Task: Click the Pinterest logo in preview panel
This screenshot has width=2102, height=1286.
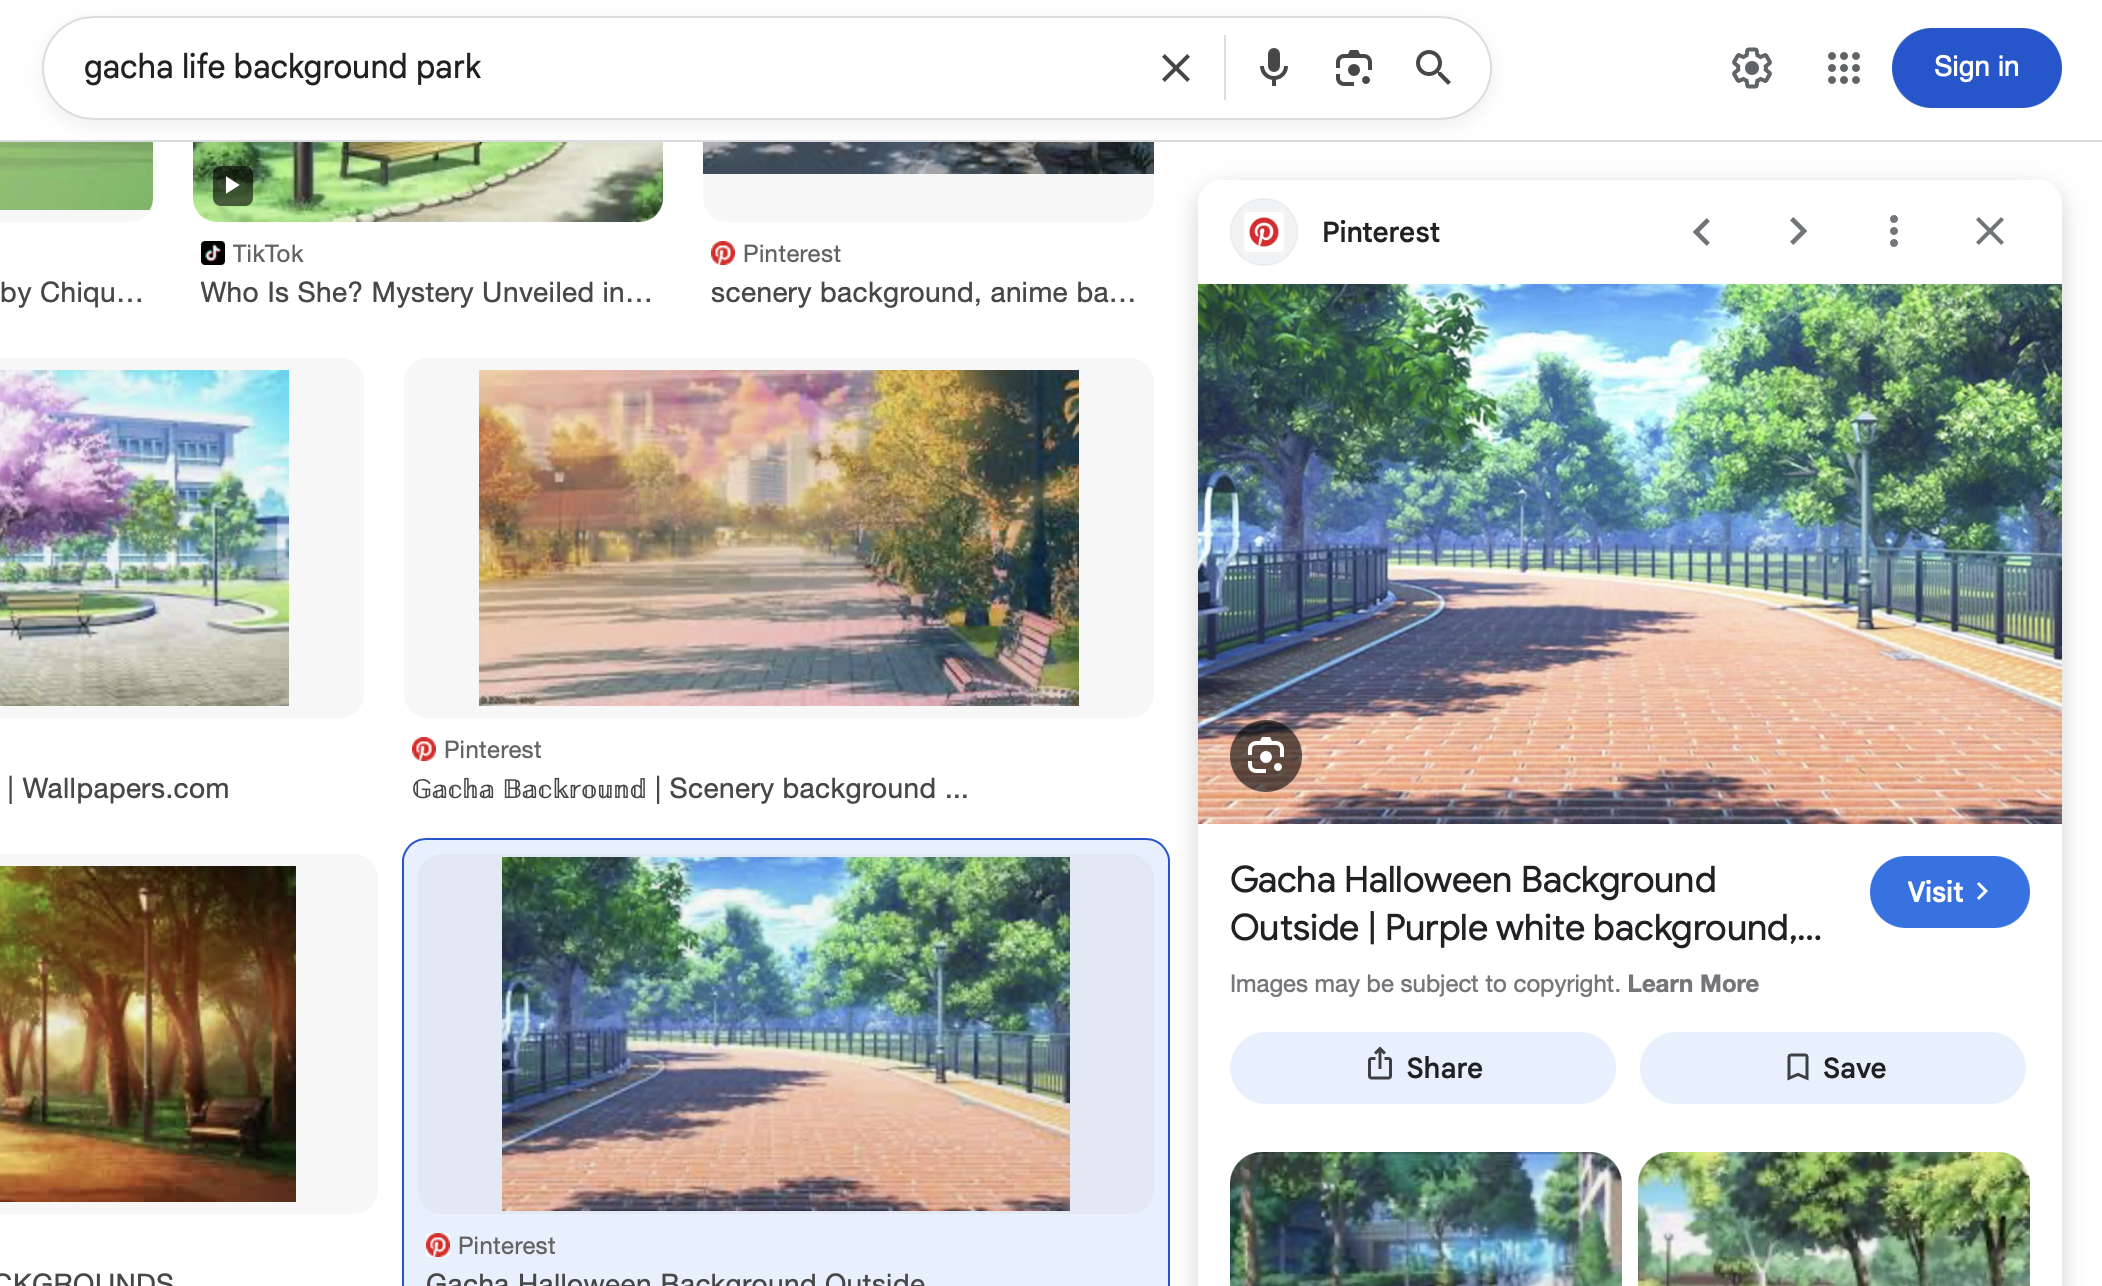Action: [1264, 232]
